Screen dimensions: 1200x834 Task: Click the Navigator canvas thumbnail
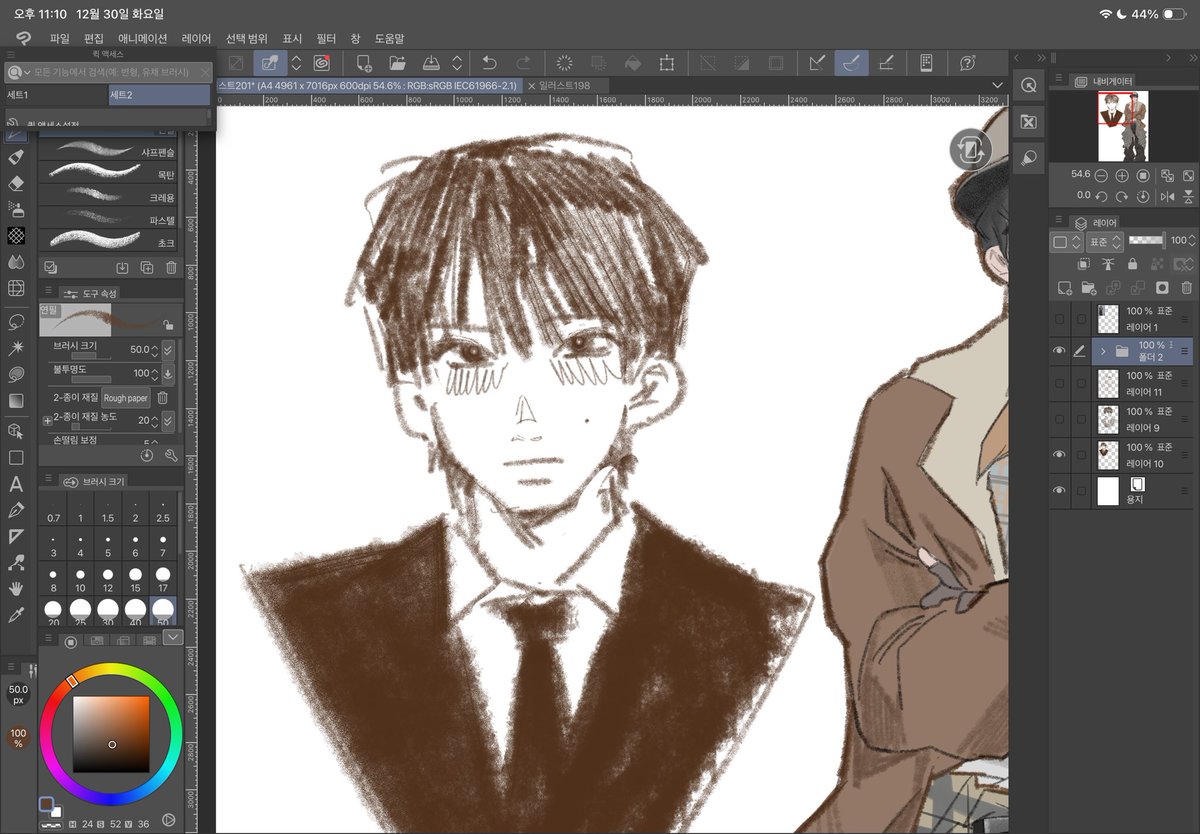(x=1122, y=126)
